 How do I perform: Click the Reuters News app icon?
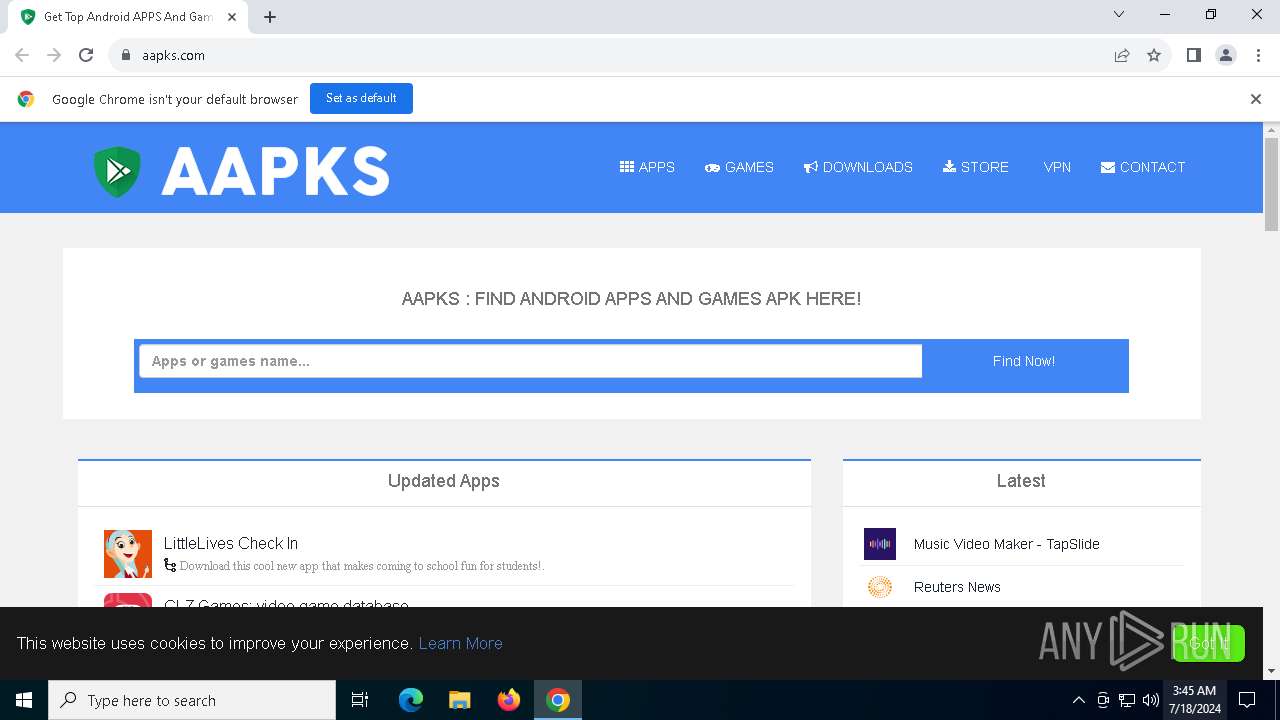[x=880, y=587]
